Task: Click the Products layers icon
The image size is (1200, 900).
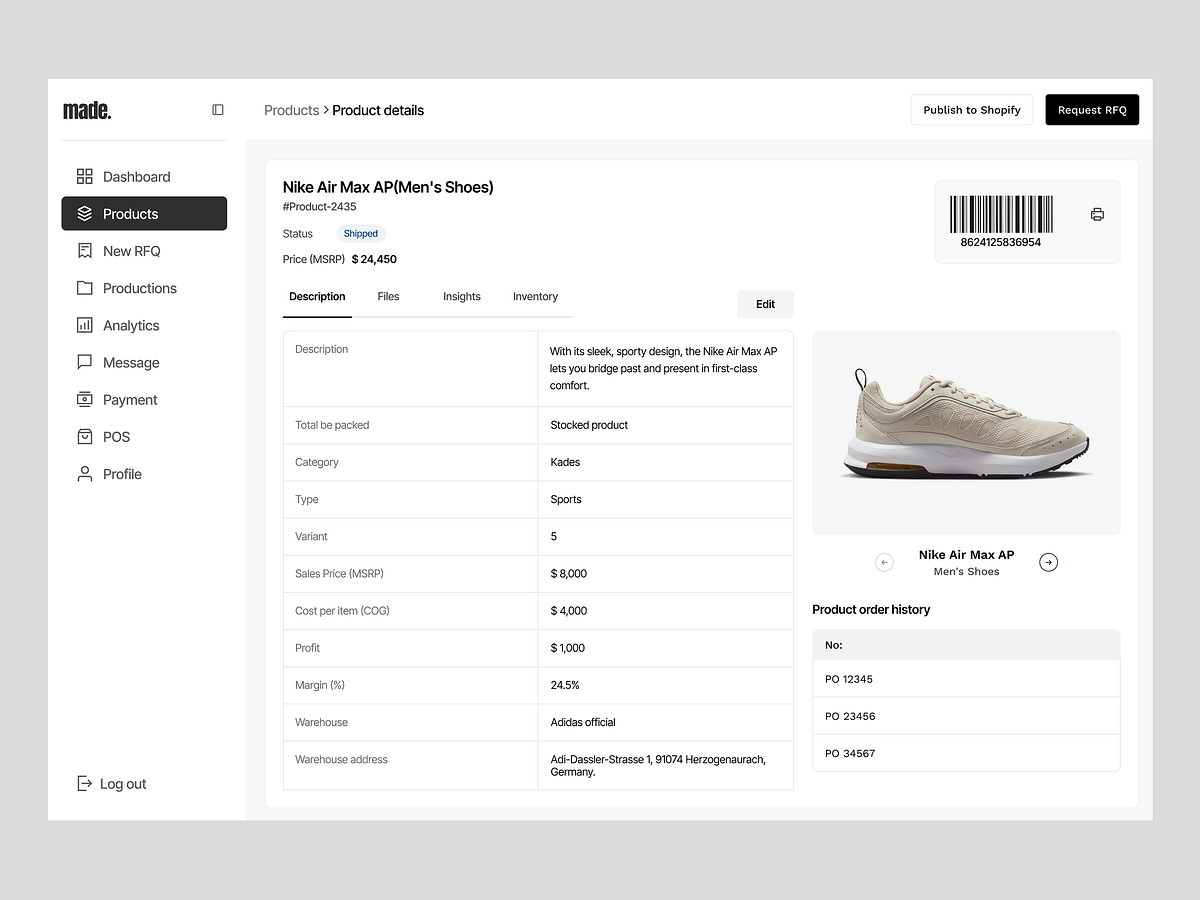Action: click(x=85, y=214)
